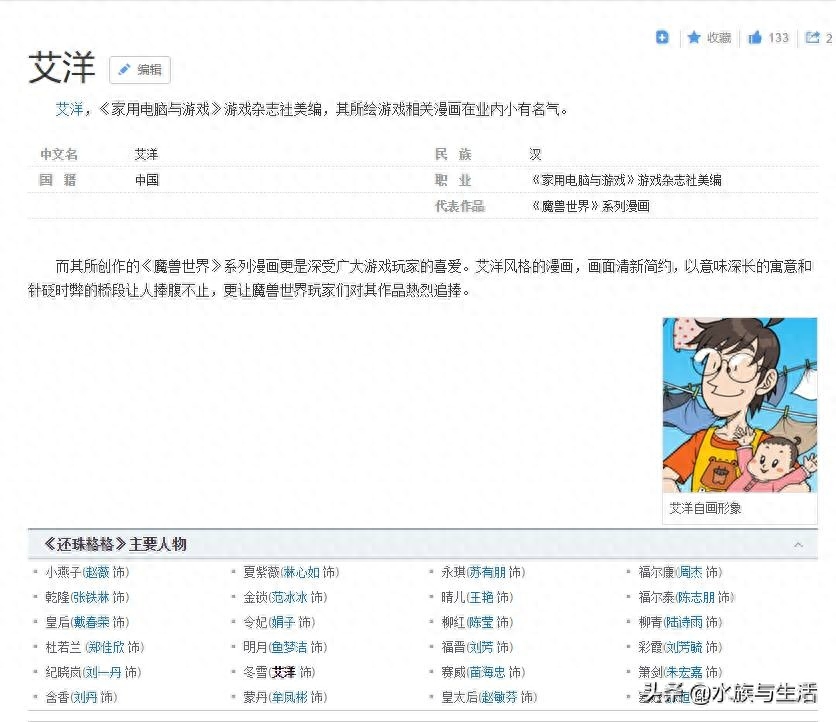Viewport: 836px width, 722px height.
Task: Click the 中国 nationality value
Action: tap(147, 180)
